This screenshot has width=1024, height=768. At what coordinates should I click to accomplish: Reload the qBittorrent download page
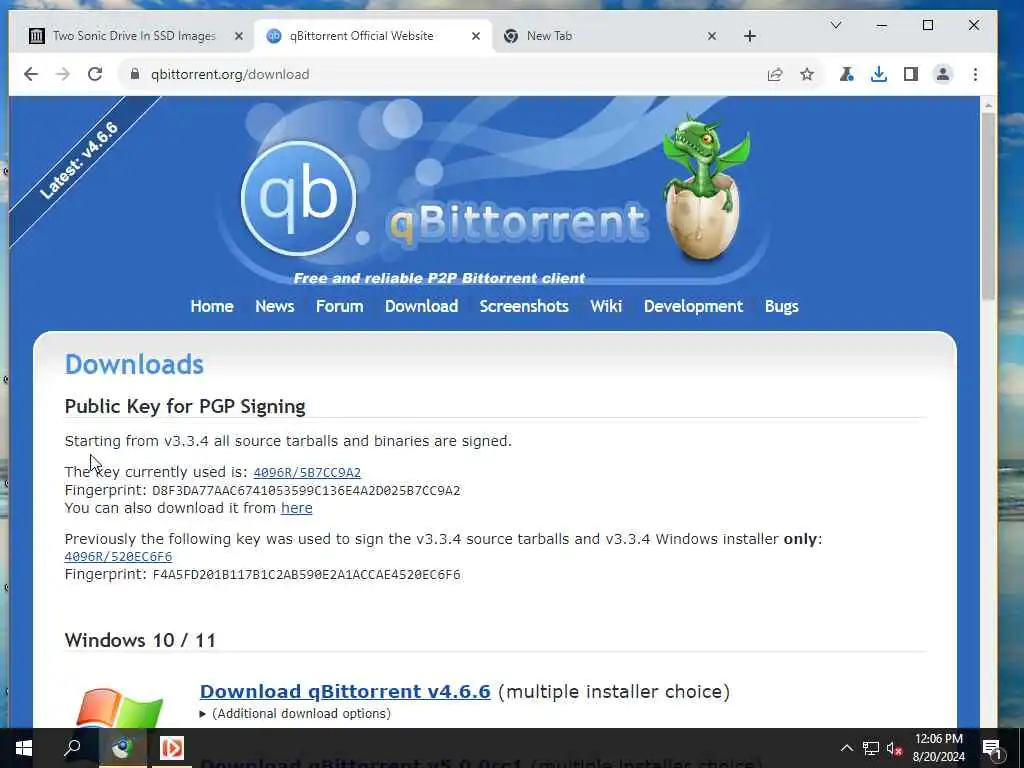point(95,74)
